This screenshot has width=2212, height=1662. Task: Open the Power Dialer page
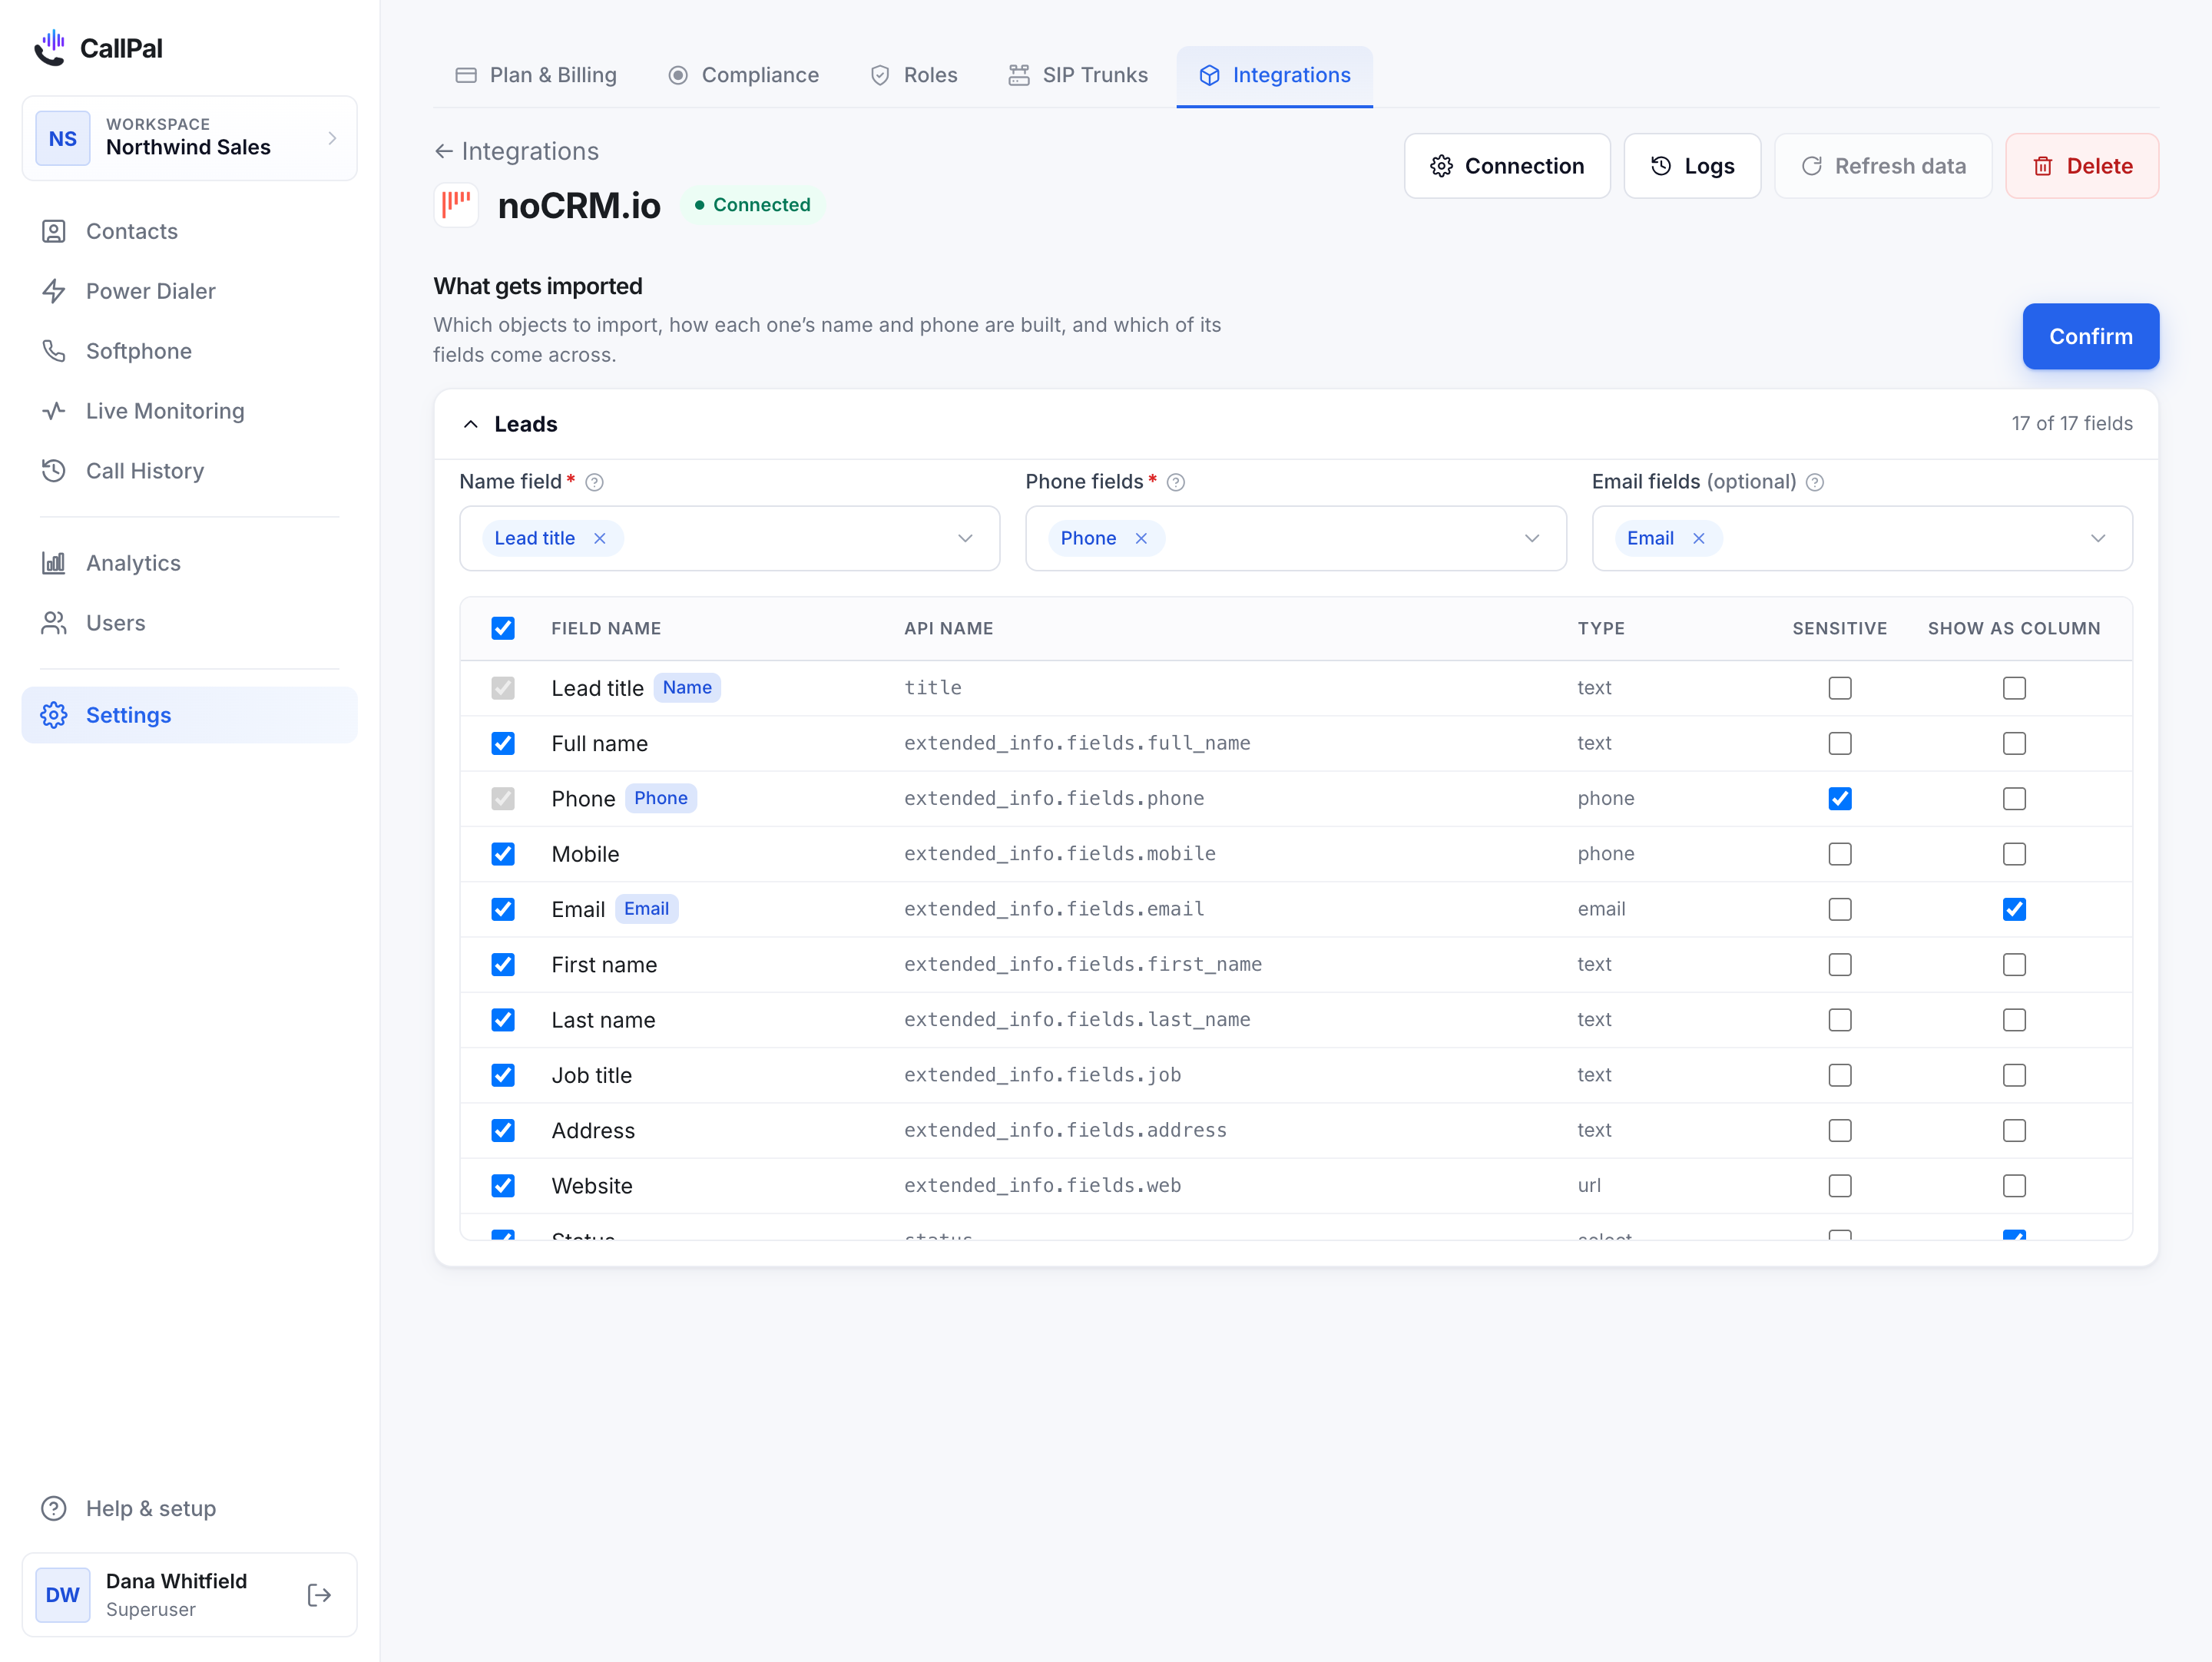(189, 291)
